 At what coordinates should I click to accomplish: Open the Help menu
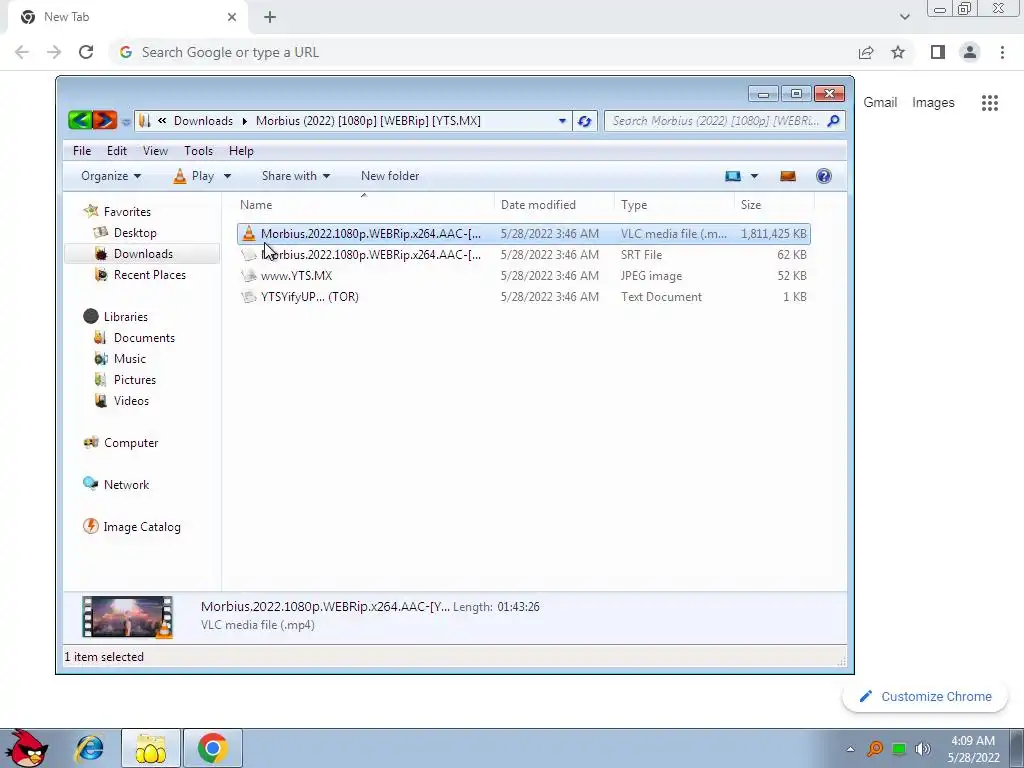tap(241, 151)
